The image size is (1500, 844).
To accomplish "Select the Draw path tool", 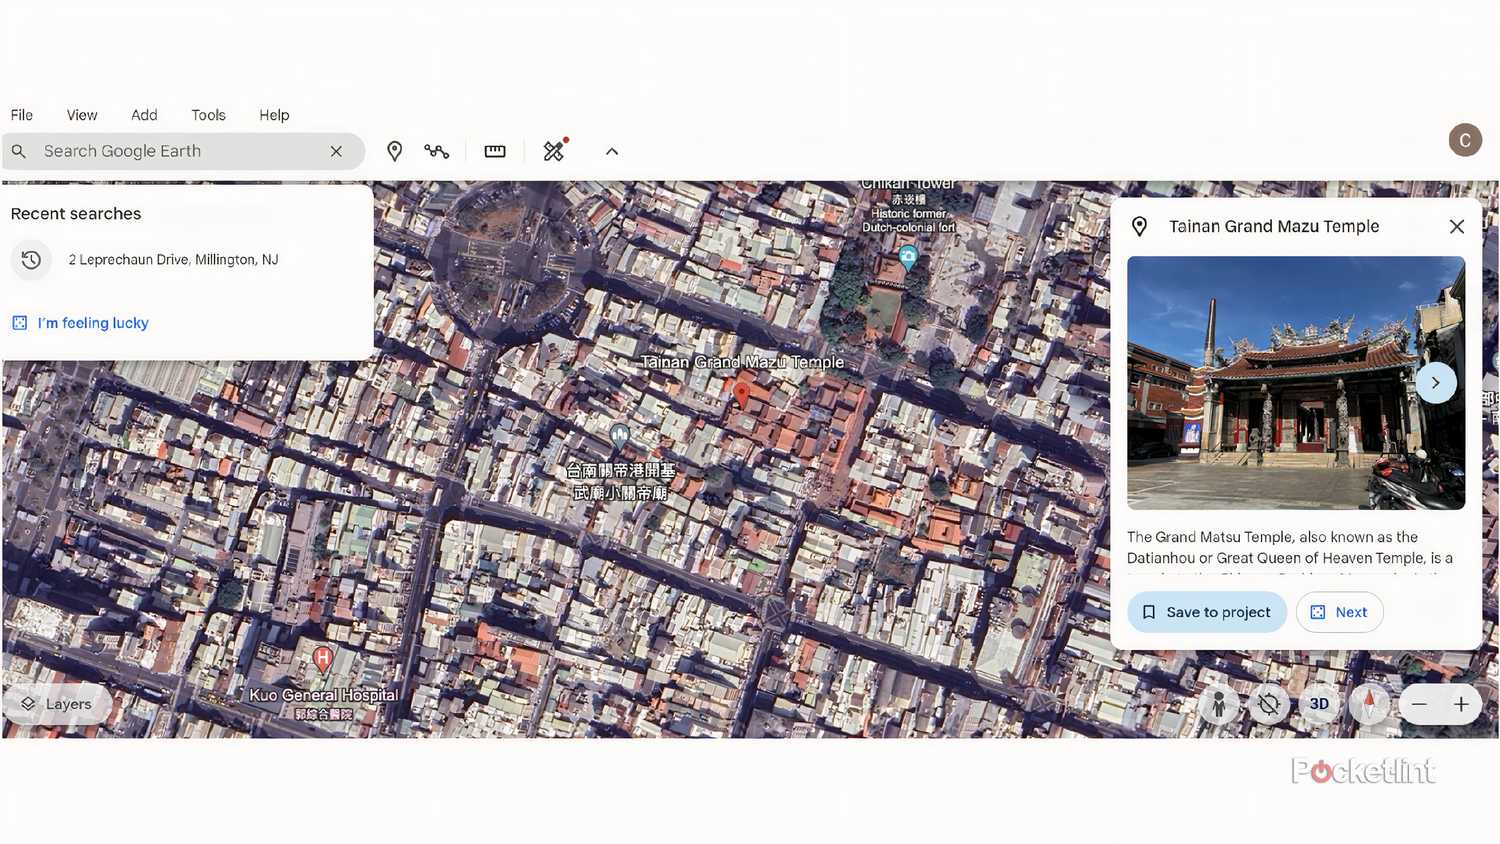I will click(436, 150).
